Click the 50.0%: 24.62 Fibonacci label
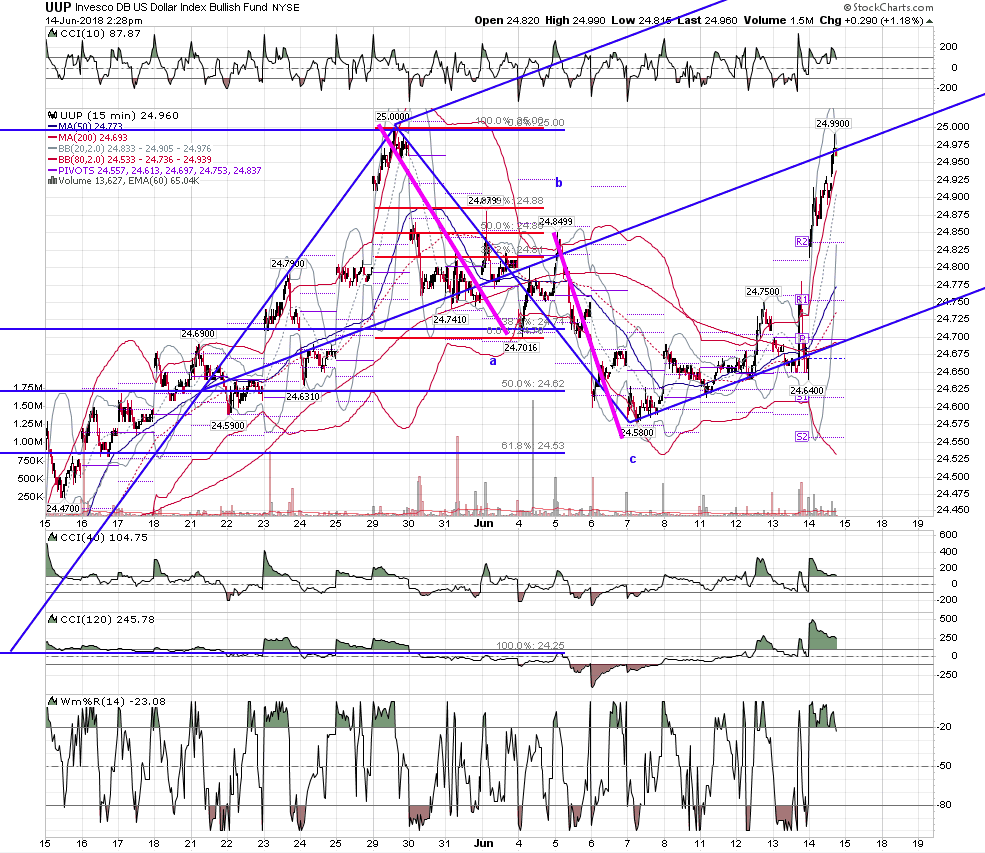Screen dimensions: 985x853 tap(533, 383)
